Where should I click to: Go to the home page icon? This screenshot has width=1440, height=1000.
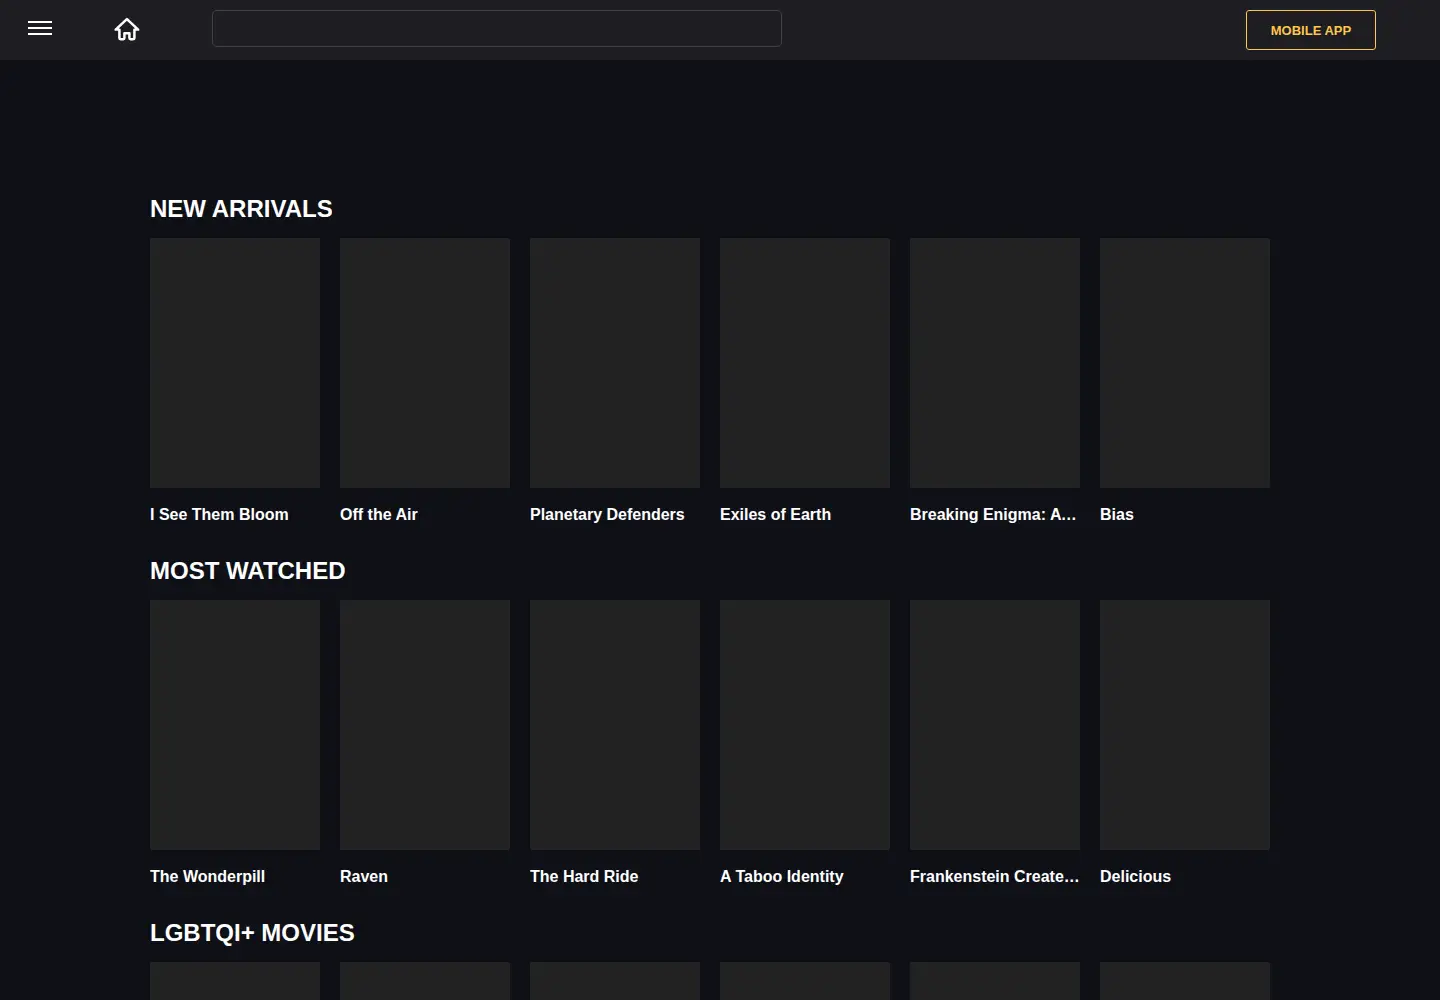click(x=127, y=30)
